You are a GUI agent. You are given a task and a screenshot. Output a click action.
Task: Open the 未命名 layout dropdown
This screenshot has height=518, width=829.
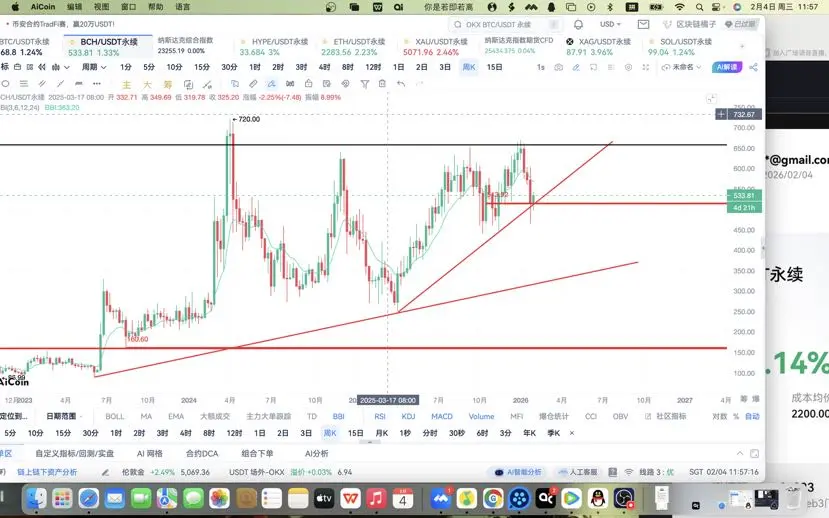pyautogui.click(x=681, y=67)
